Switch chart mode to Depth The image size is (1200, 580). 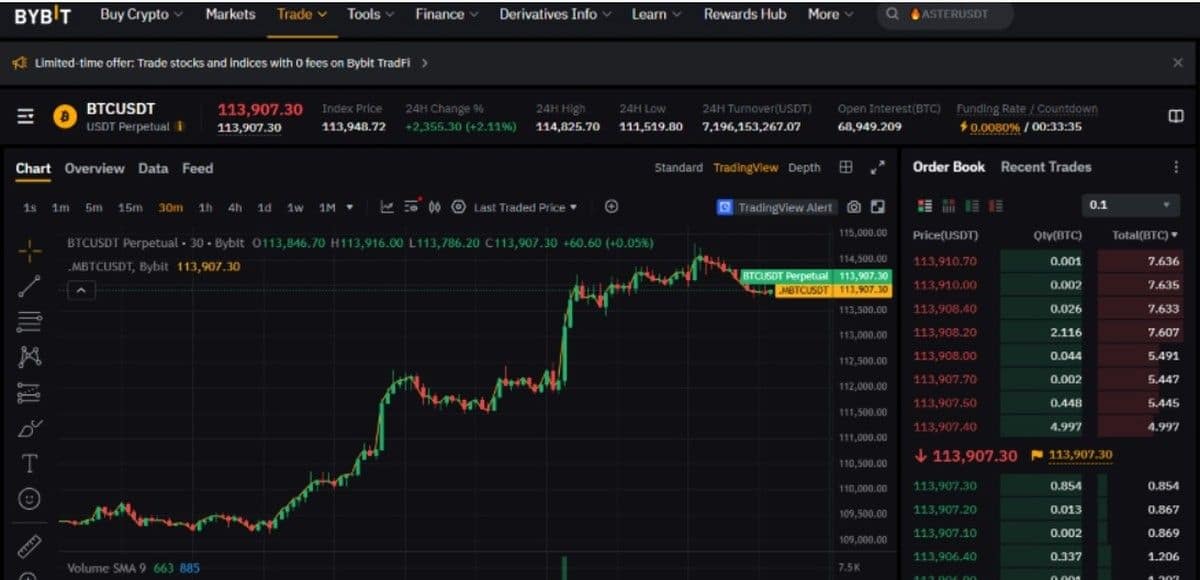pos(804,168)
